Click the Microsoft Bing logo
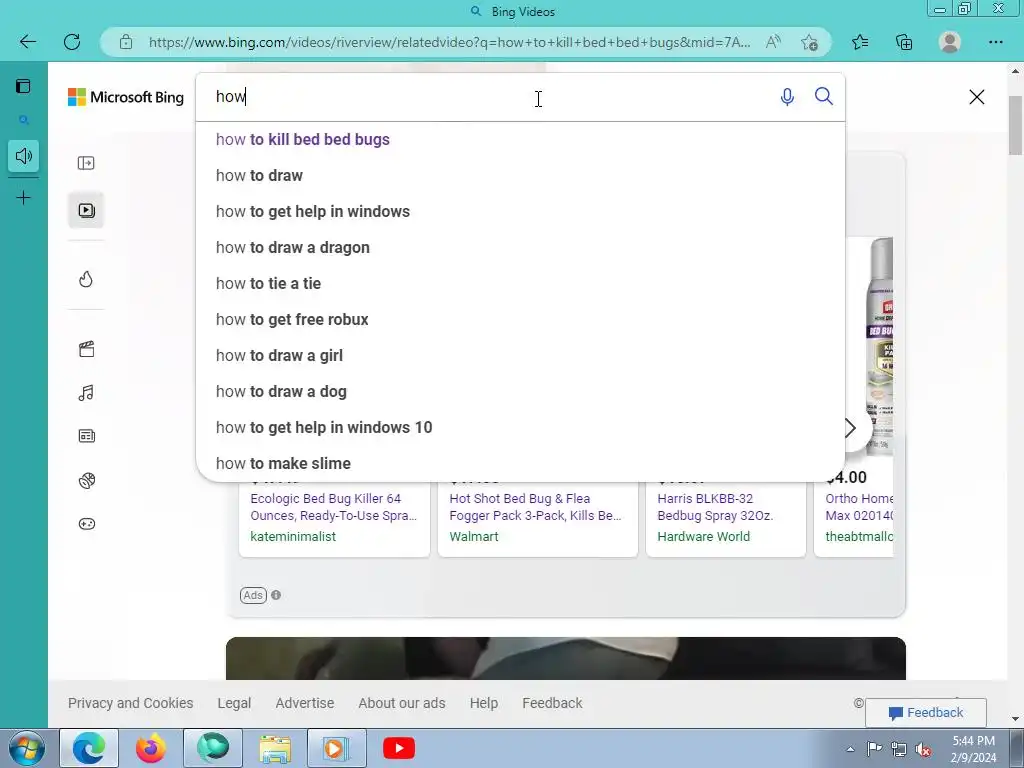This screenshot has height=768, width=1024. 126,97
